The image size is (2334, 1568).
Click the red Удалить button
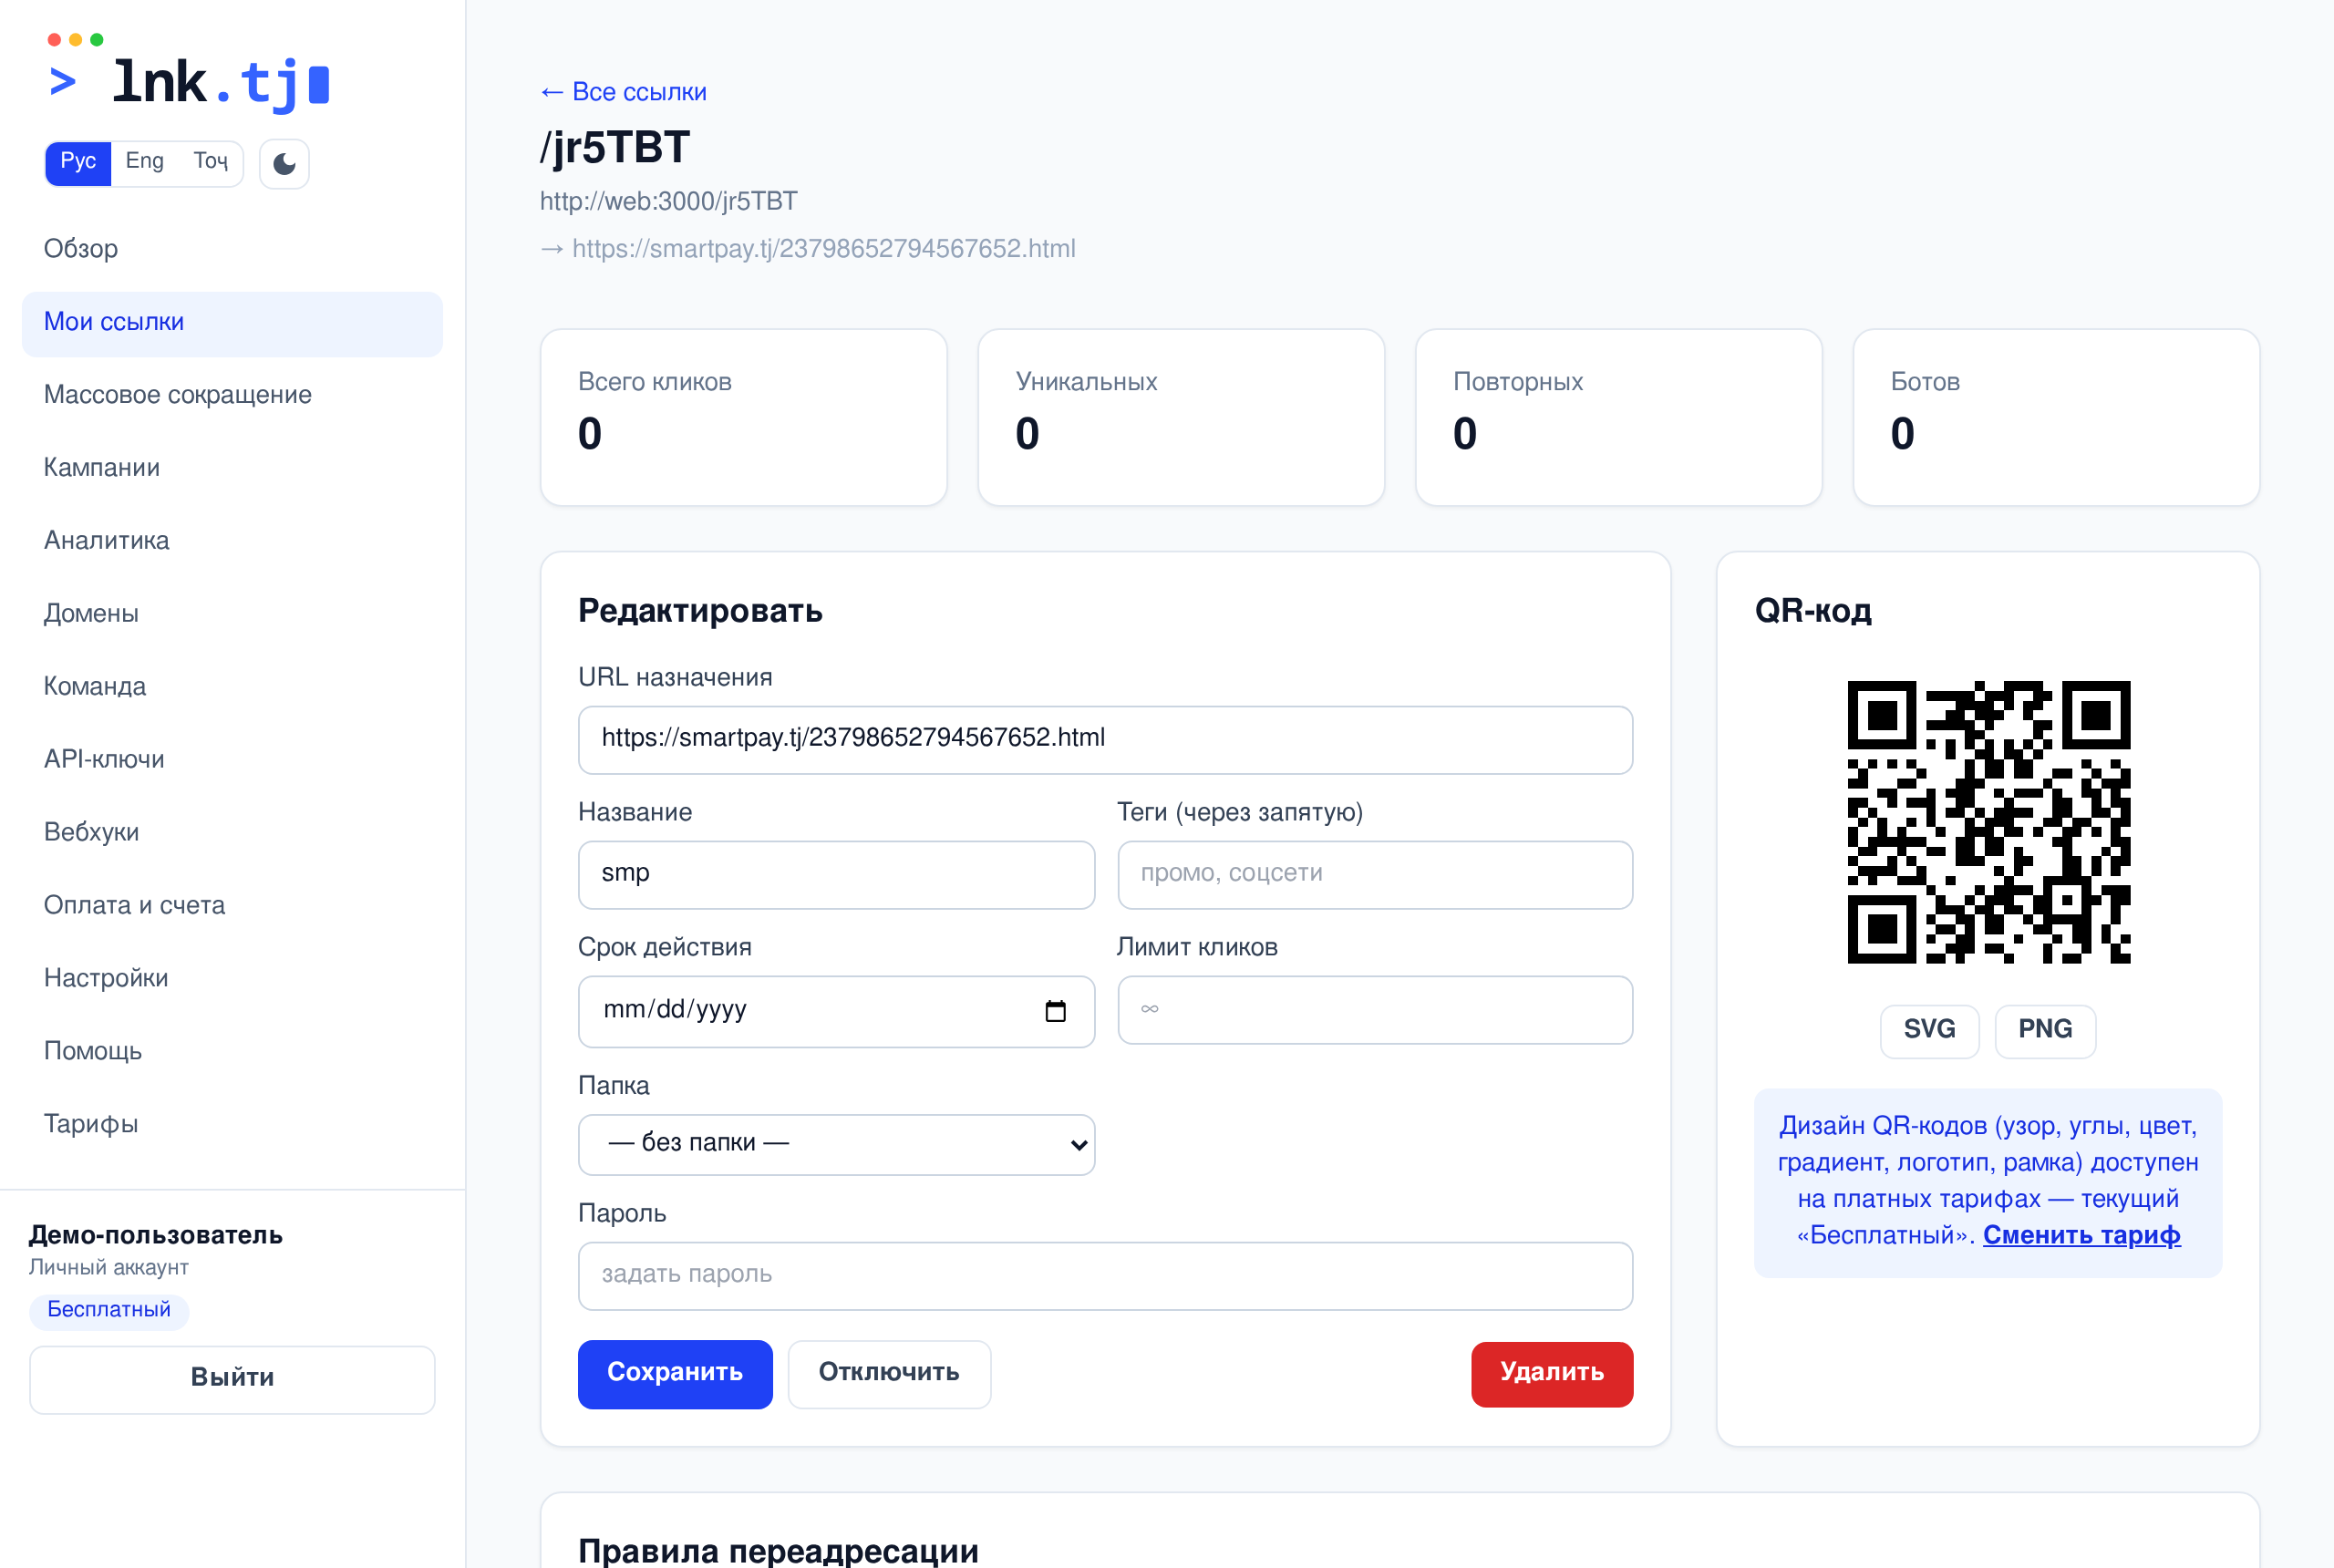coord(1551,1374)
